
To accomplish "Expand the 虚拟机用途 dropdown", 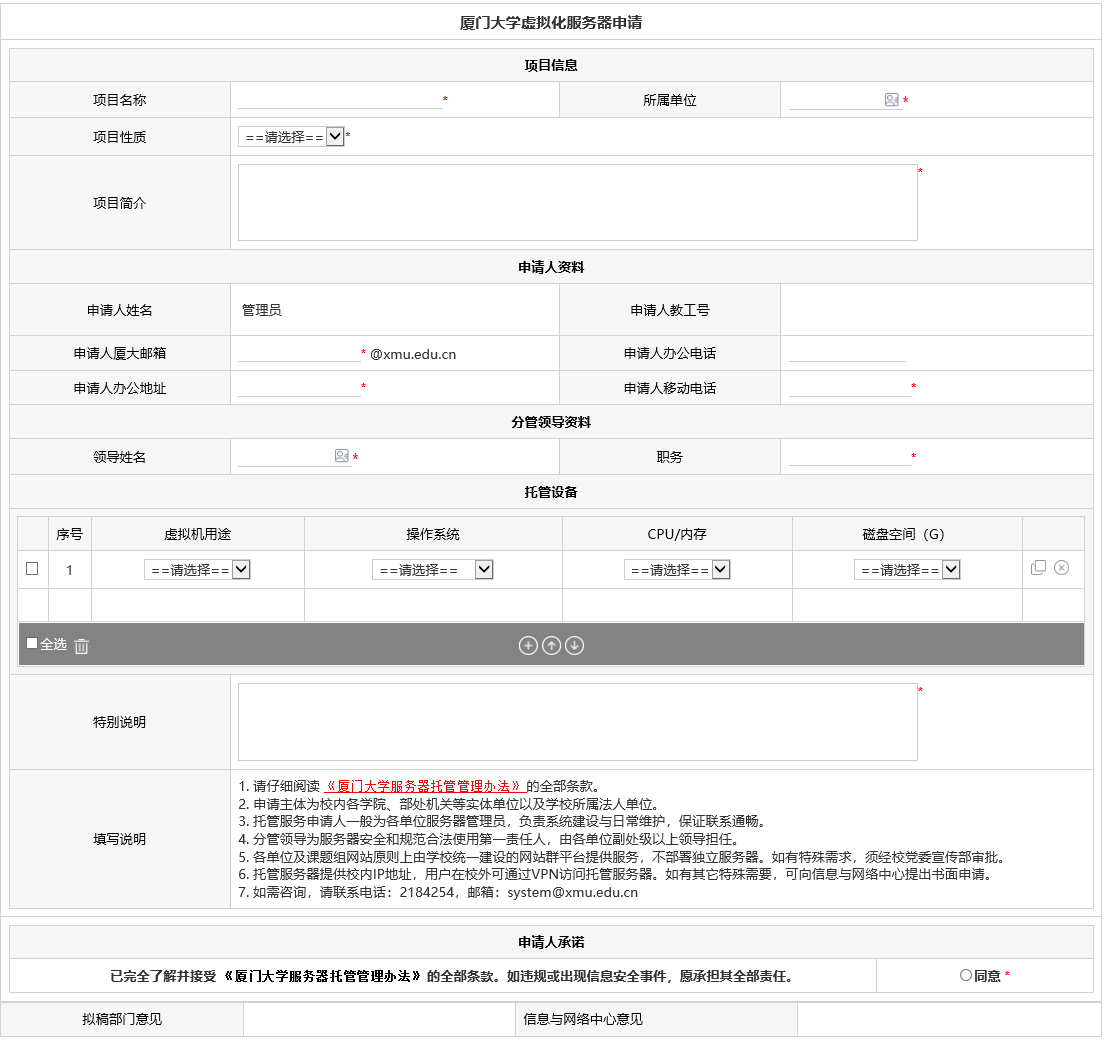I will click(x=197, y=570).
